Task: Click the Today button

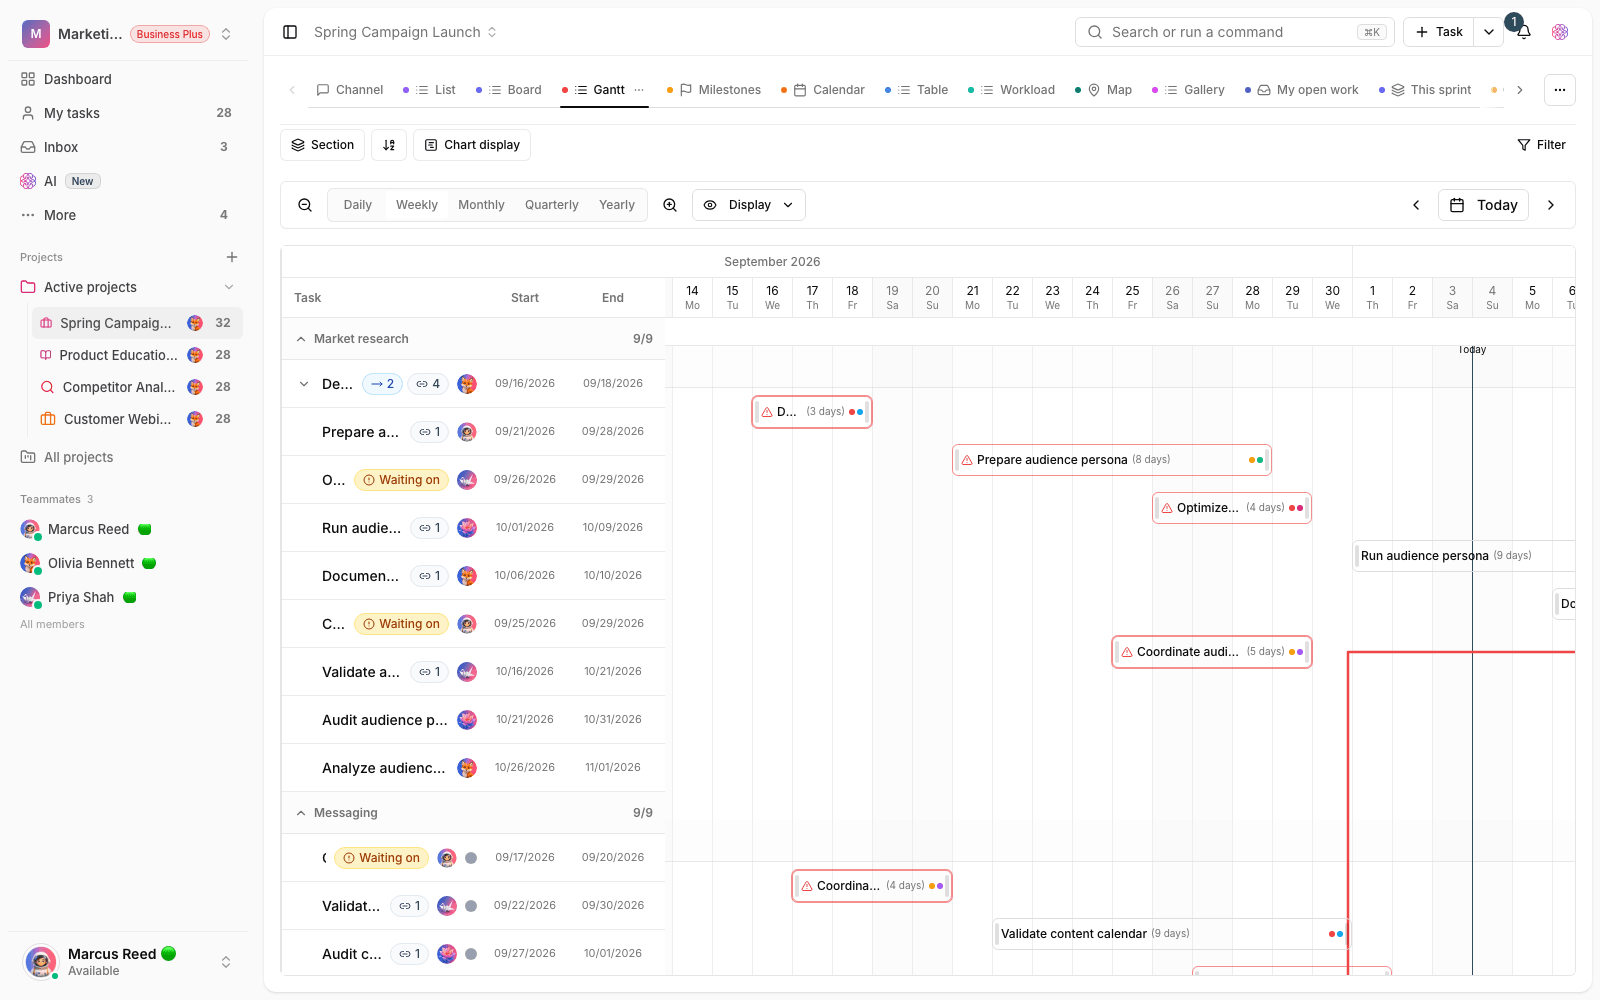Action: 1484,205
